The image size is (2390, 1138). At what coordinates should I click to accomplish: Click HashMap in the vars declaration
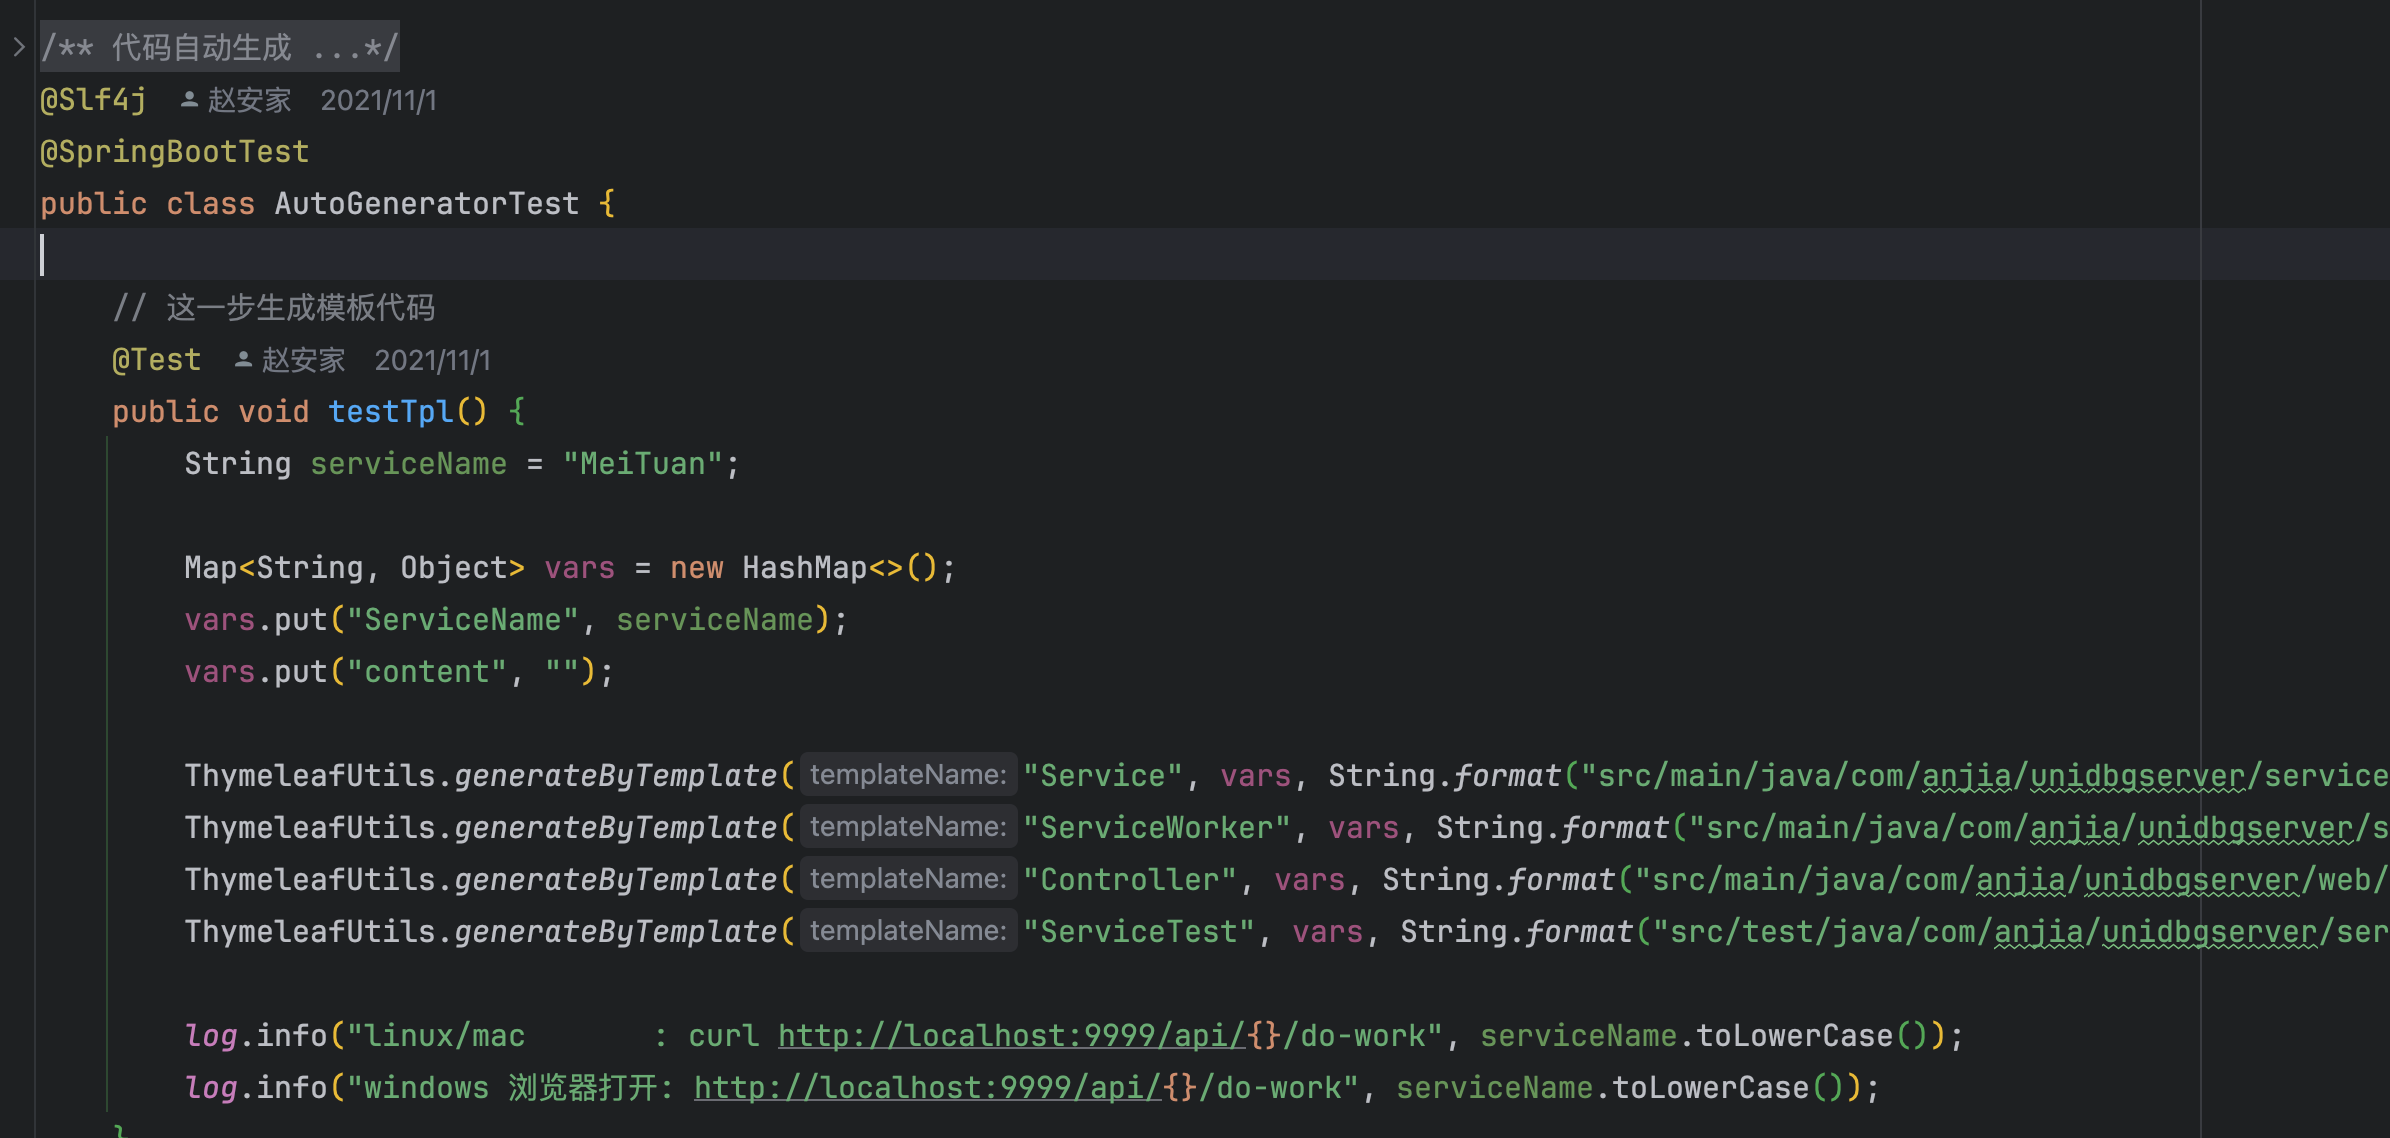[803, 568]
